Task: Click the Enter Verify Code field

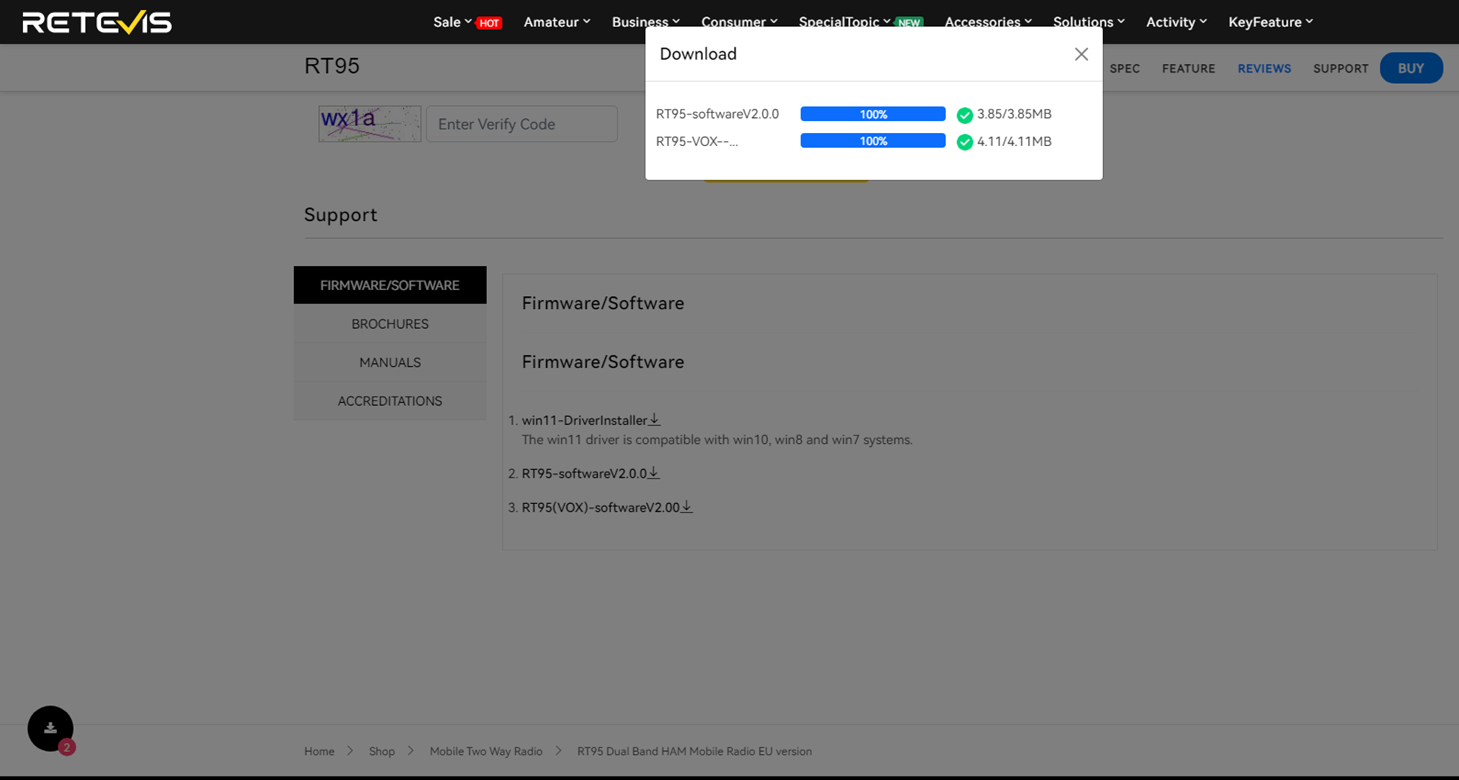Action: click(x=522, y=124)
